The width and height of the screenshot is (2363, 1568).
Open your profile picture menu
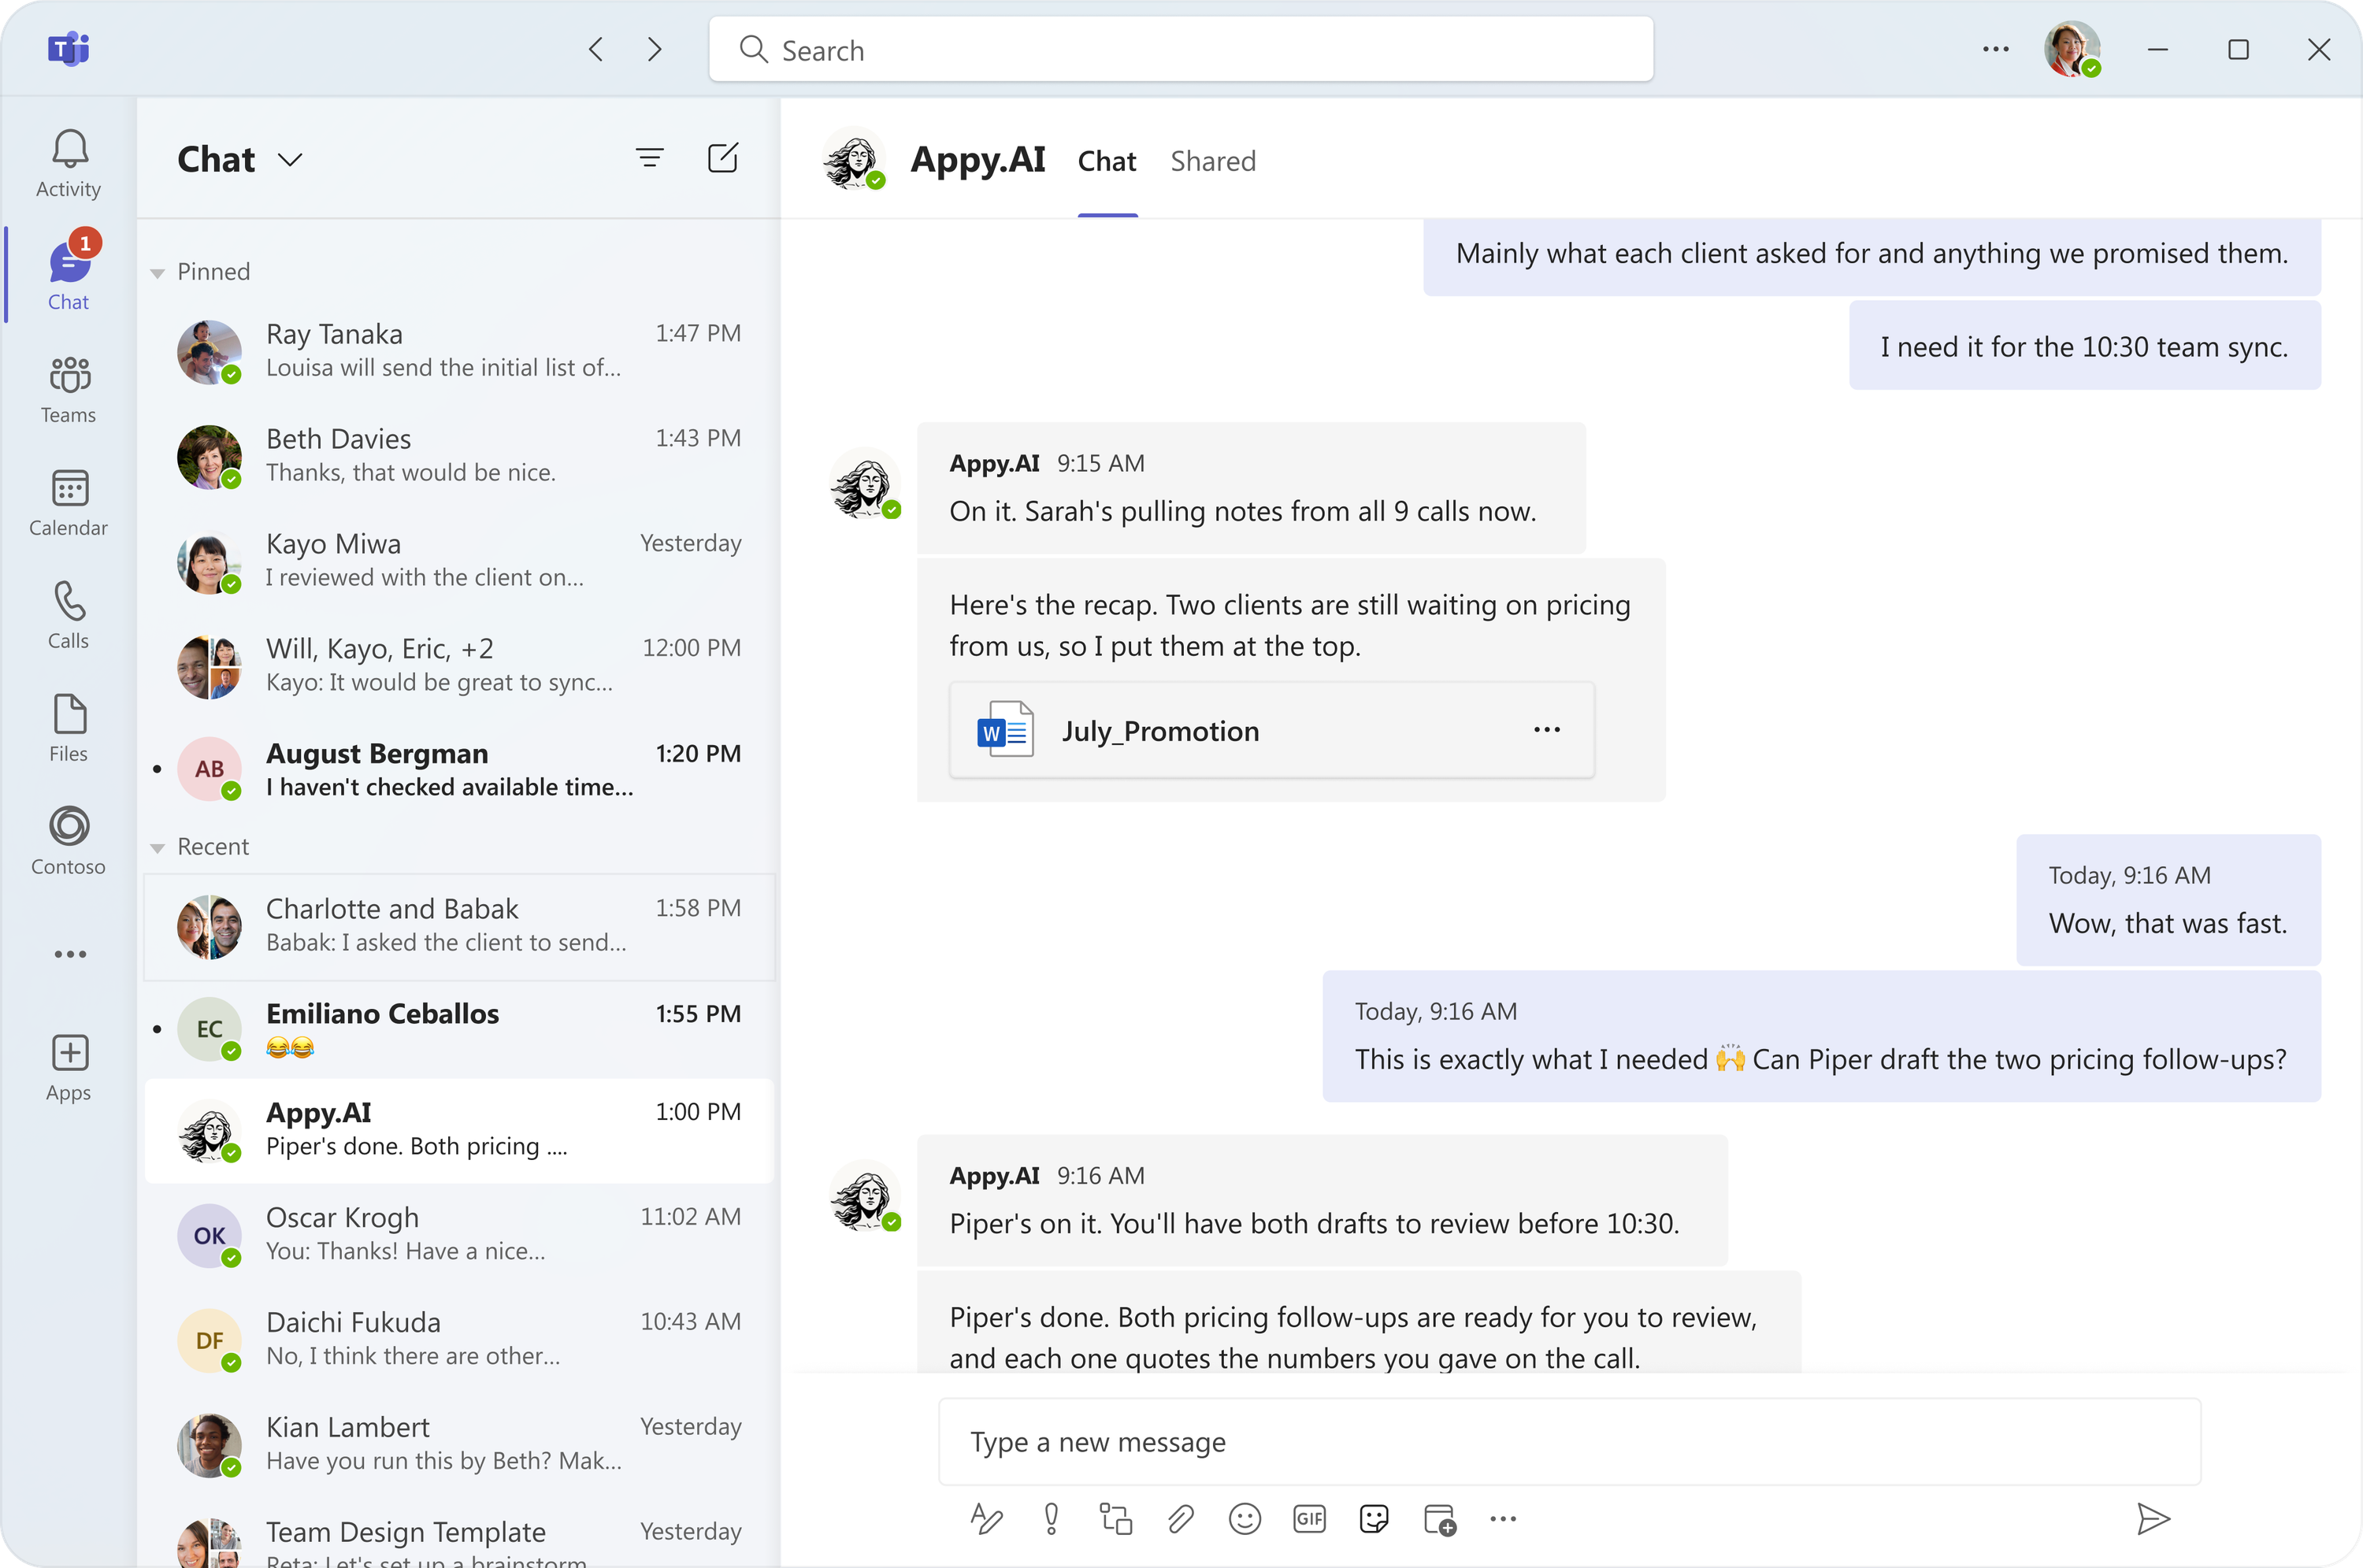(x=2071, y=49)
